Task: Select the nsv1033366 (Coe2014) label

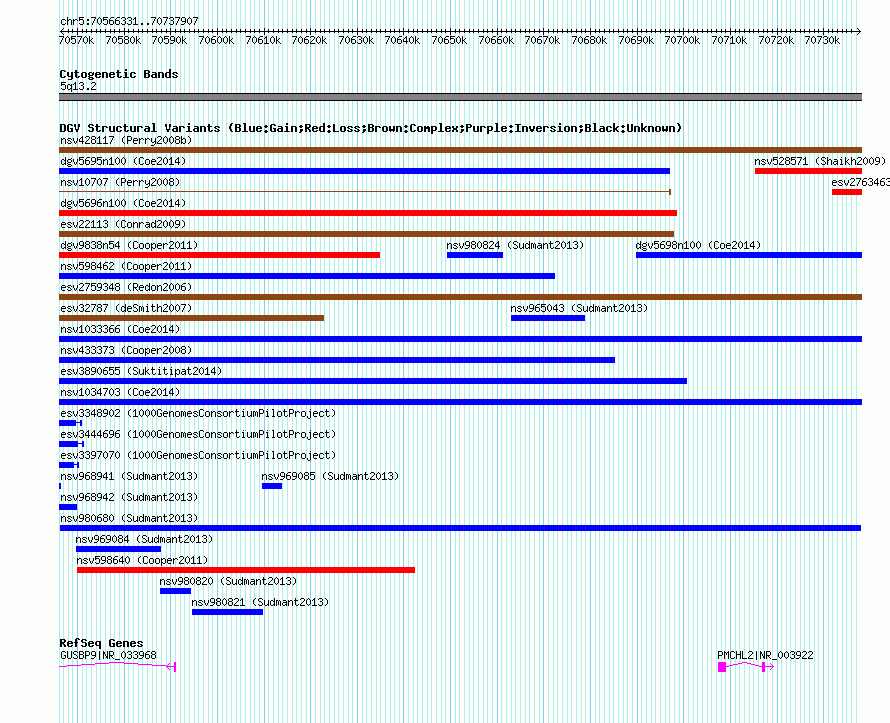Action: pos(120,329)
